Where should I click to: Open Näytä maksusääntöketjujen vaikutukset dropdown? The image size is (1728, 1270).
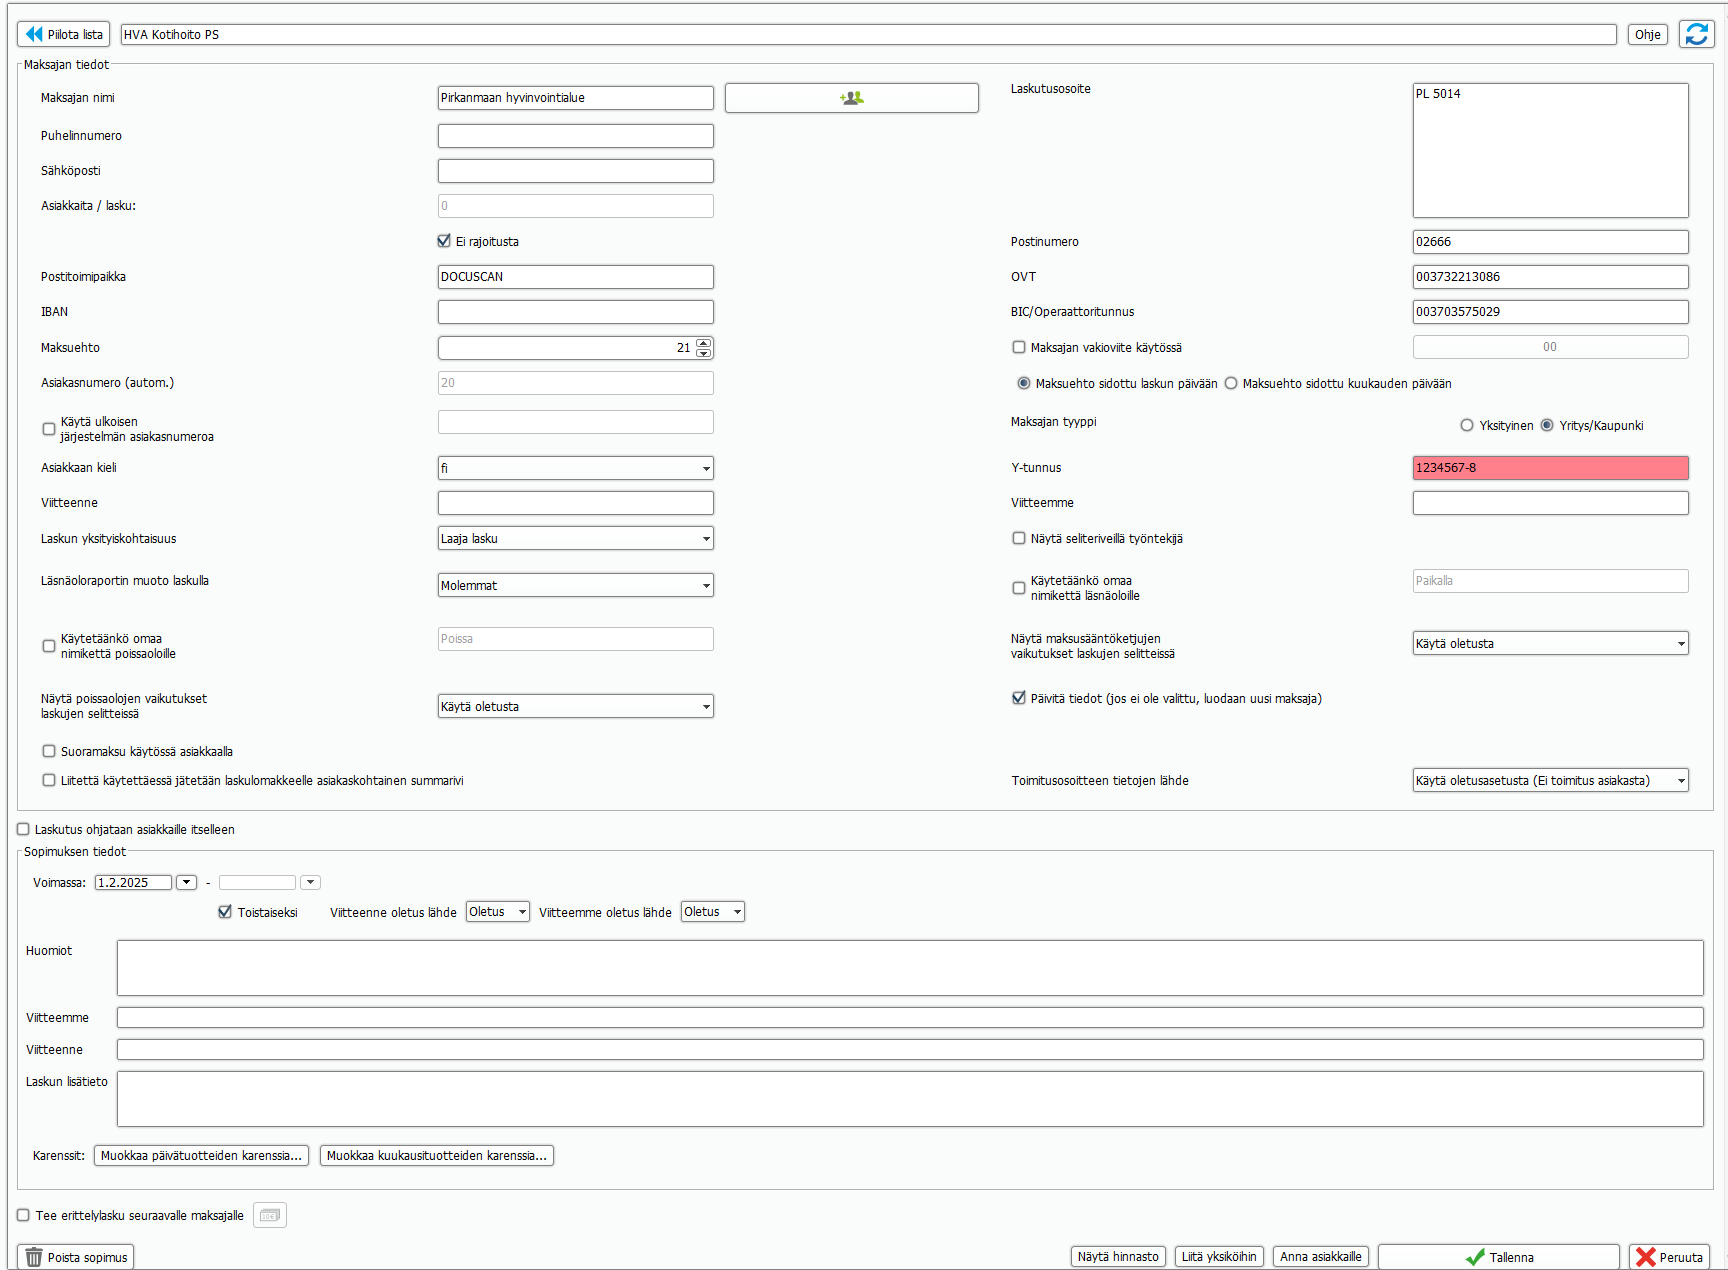coord(1550,643)
